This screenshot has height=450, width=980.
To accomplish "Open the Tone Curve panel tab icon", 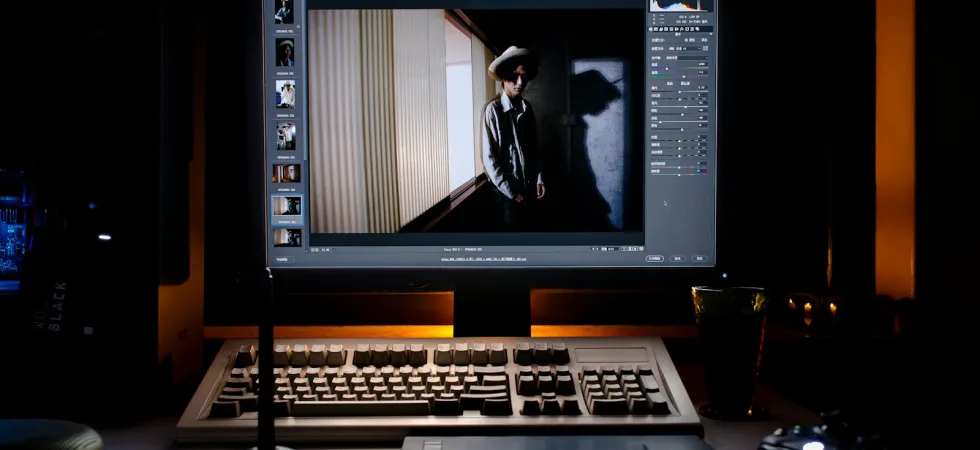I will pyautogui.click(x=656, y=29).
